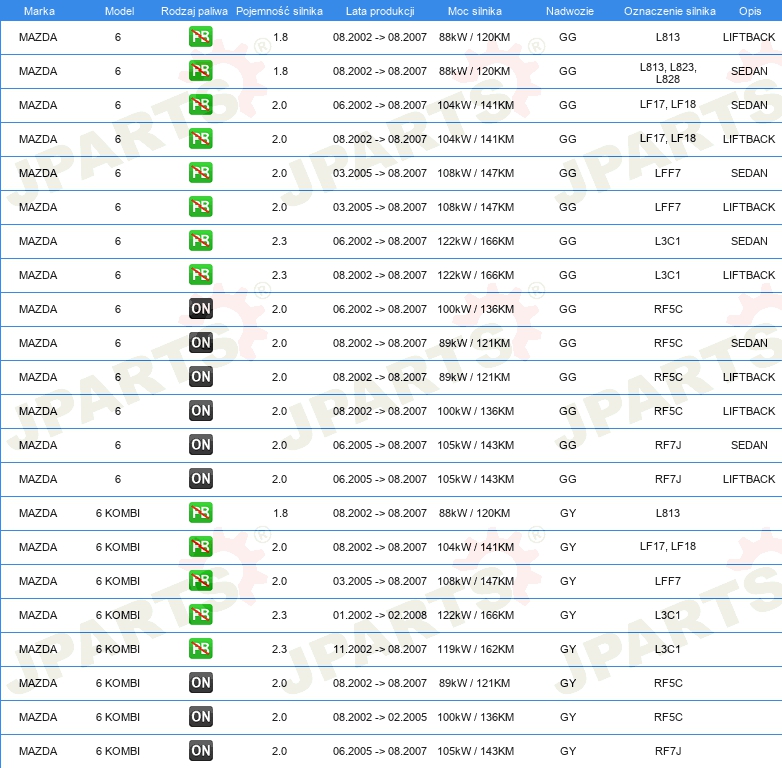Select LIFTBACK in the Mazda 6 L813 row
782x768 pixels.
(749, 37)
